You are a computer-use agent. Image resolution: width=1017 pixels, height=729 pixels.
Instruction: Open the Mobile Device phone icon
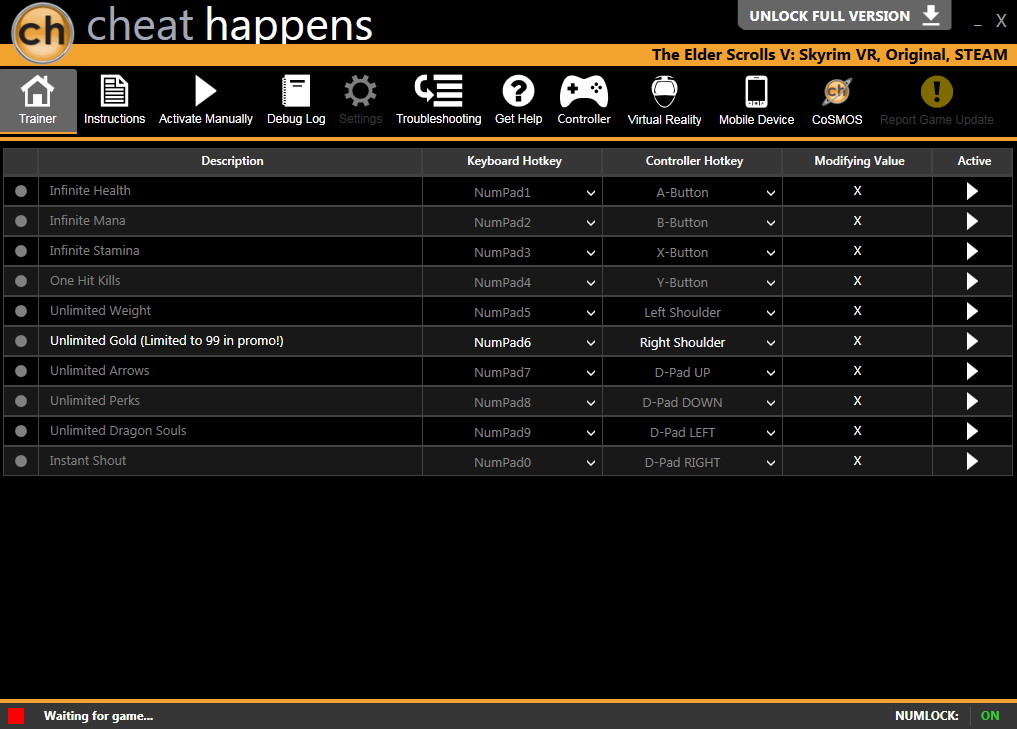(756, 91)
